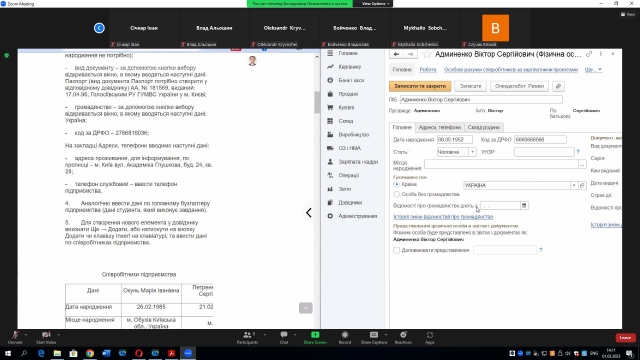Viewport: 640px width, 360px height.
Task: Select Особа без громадянства radio button
Action: pyautogui.click(x=396, y=194)
